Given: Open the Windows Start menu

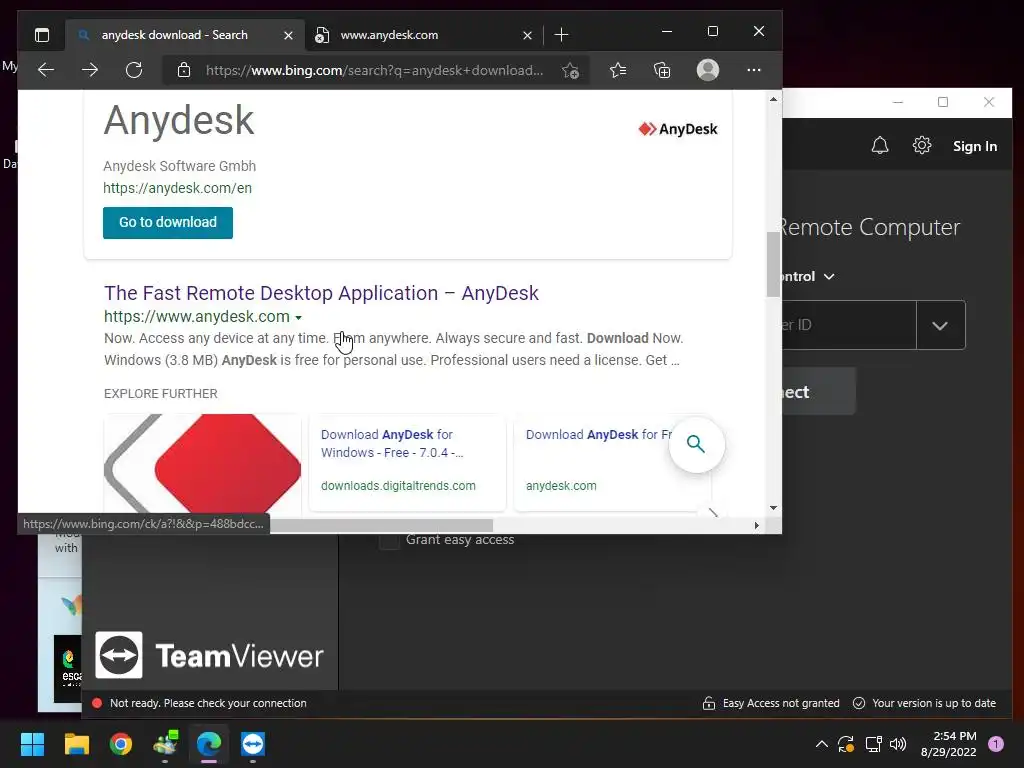Looking at the screenshot, I should click(x=32, y=744).
